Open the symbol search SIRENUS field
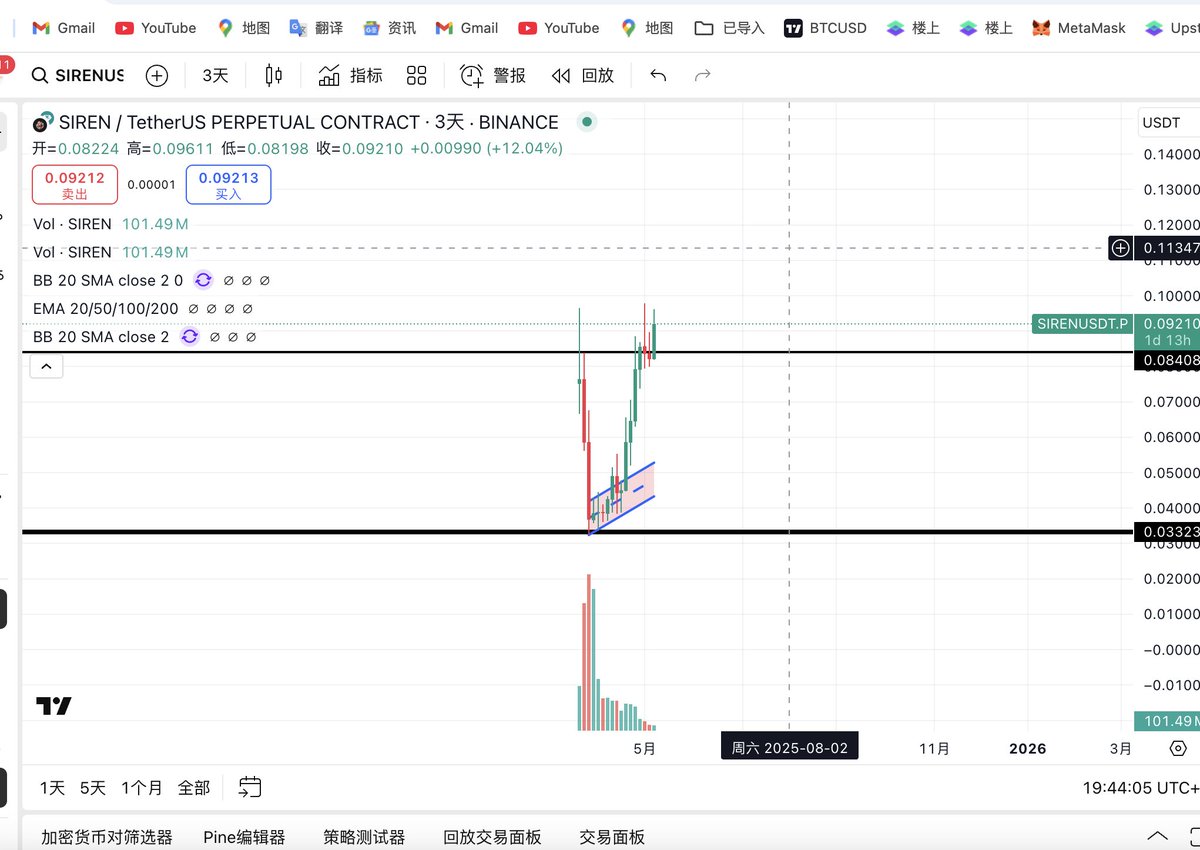The width and height of the screenshot is (1200, 850). (x=77, y=75)
